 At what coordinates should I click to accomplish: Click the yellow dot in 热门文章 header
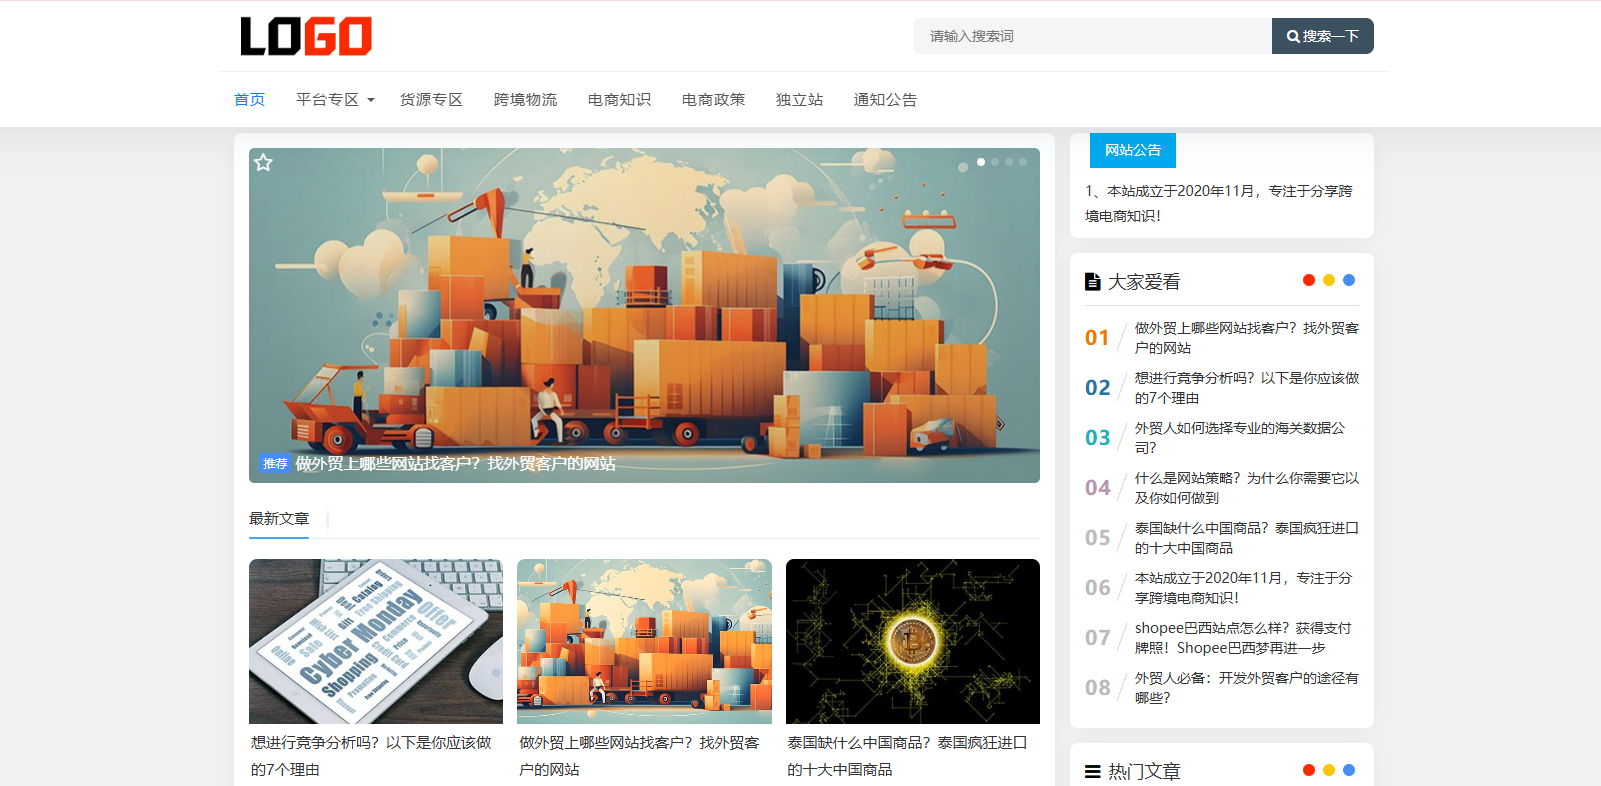pyautogui.click(x=1329, y=770)
